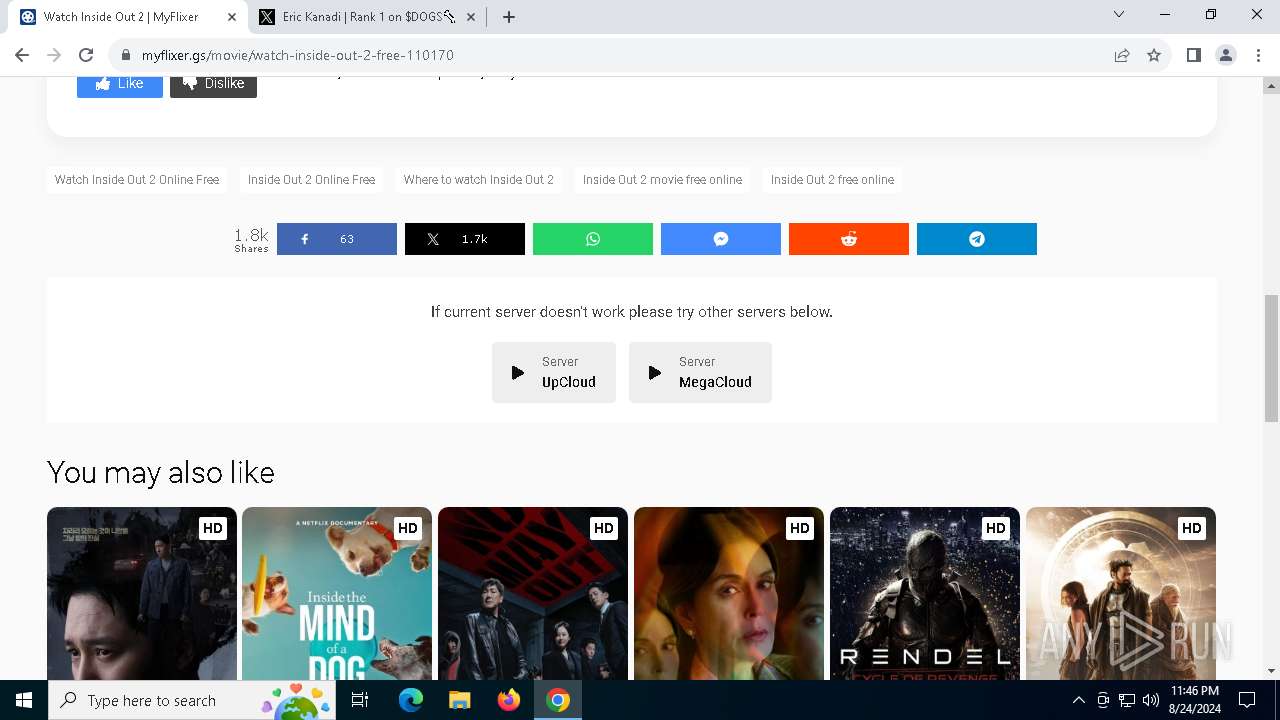Share via the WhatsApp button
1280x720 pixels.
(x=593, y=239)
